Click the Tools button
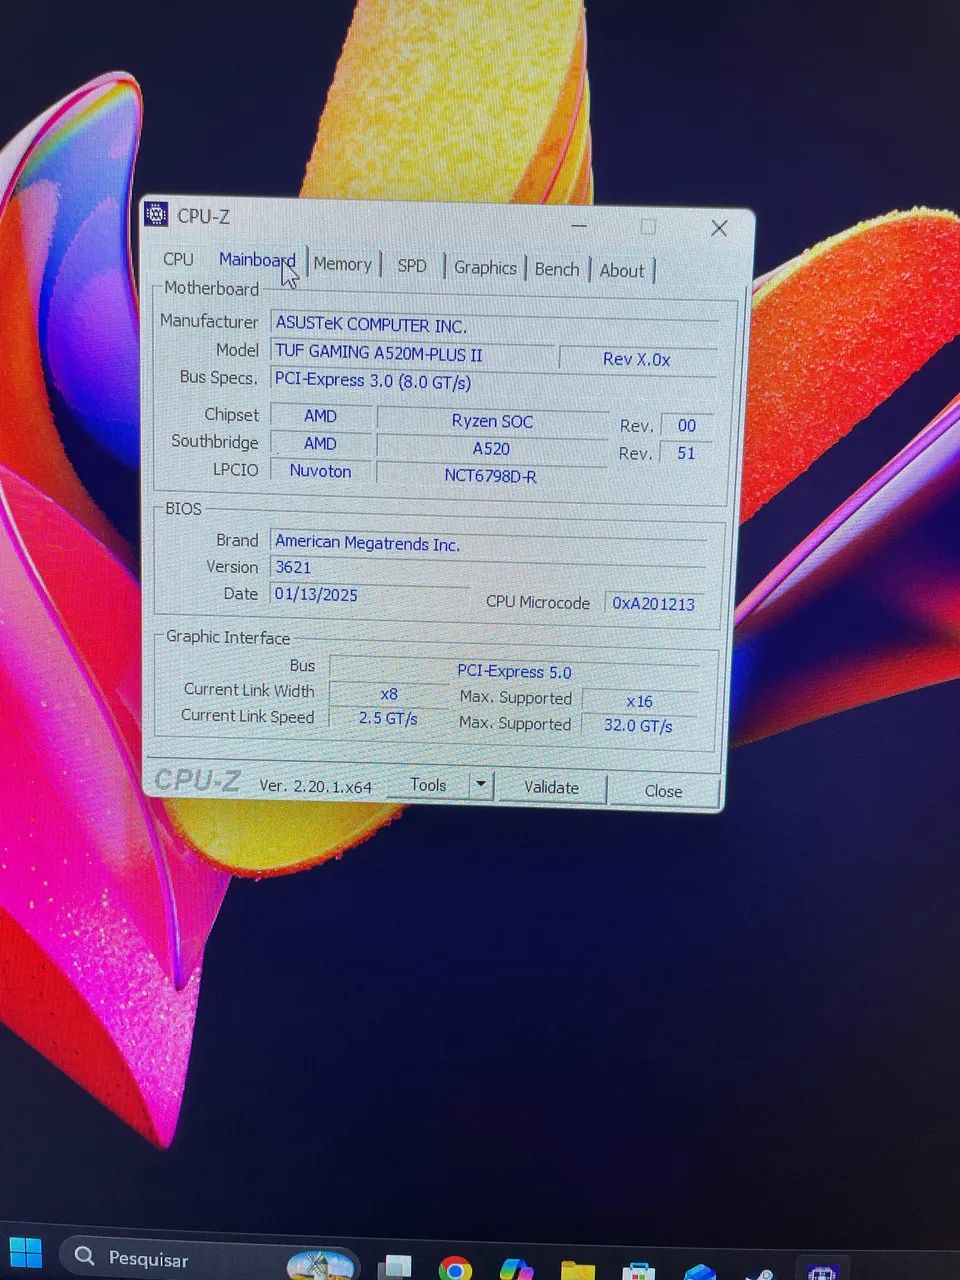This screenshot has height=1280, width=960. (x=428, y=785)
